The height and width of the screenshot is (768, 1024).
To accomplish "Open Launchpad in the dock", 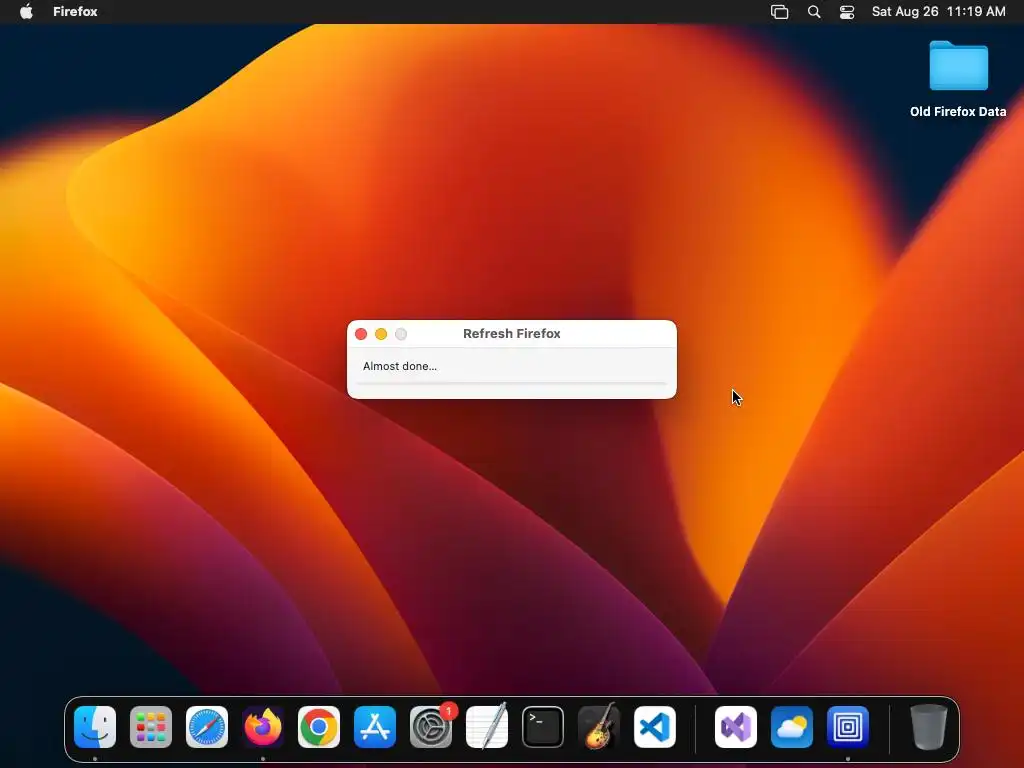I will [151, 727].
